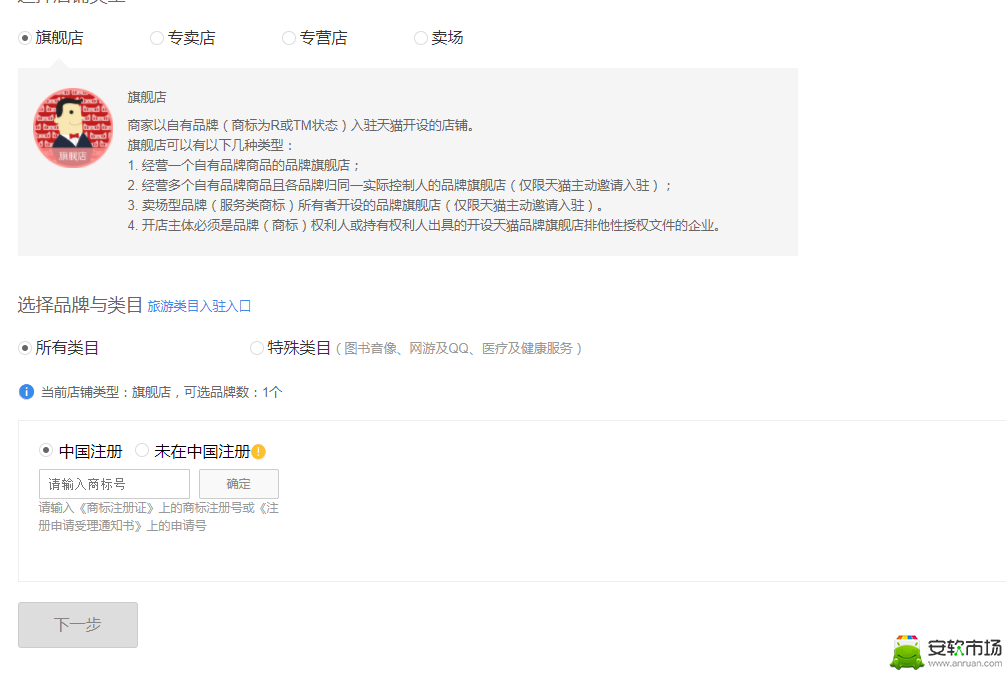Image resolution: width=1006 pixels, height=674 pixels.
Task: Enable the 所有类目 category option
Action: 25,348
